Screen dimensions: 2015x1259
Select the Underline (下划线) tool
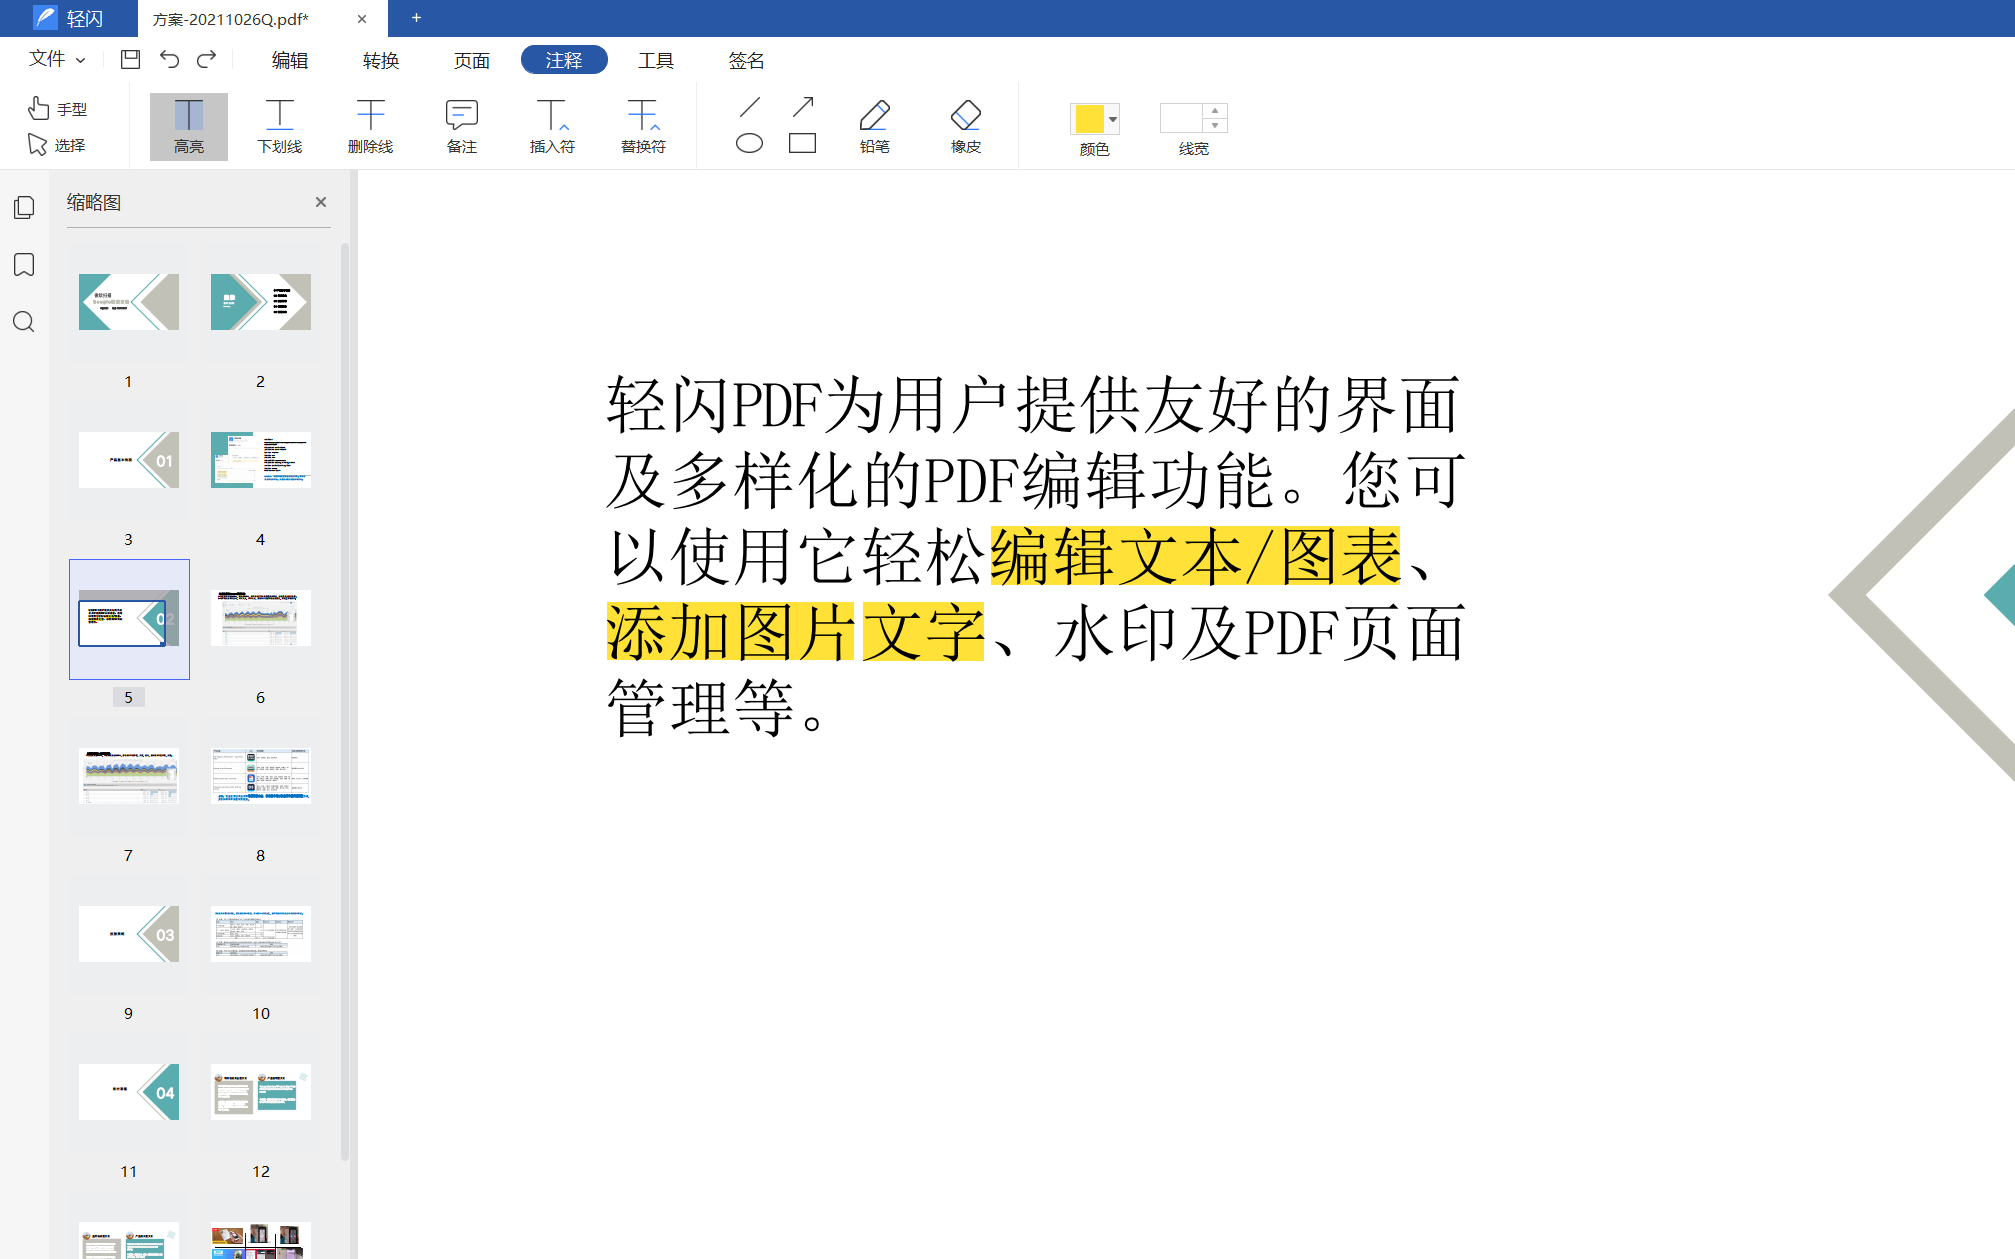pyautogui.click(x=279, y=126)
